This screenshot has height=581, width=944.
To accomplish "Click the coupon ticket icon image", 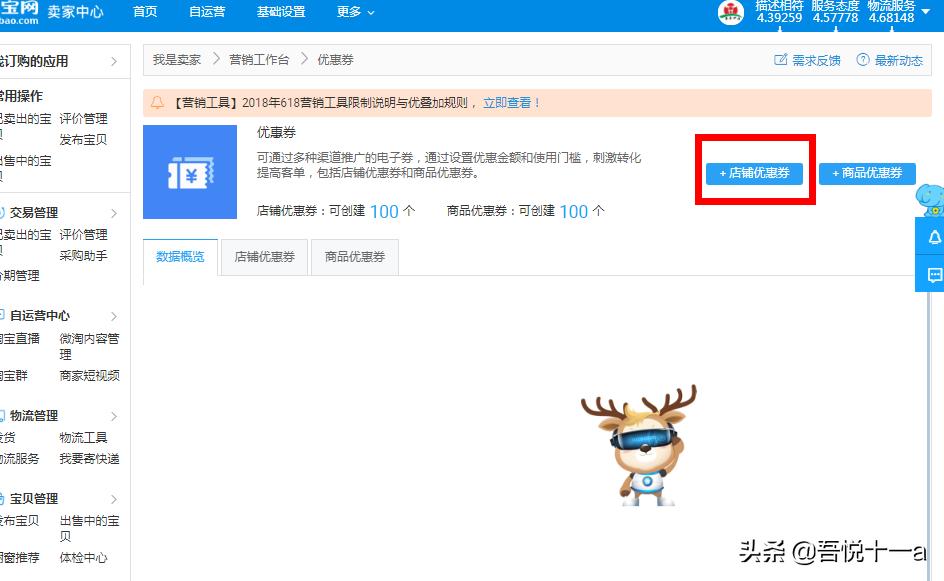I will [190, 172].
